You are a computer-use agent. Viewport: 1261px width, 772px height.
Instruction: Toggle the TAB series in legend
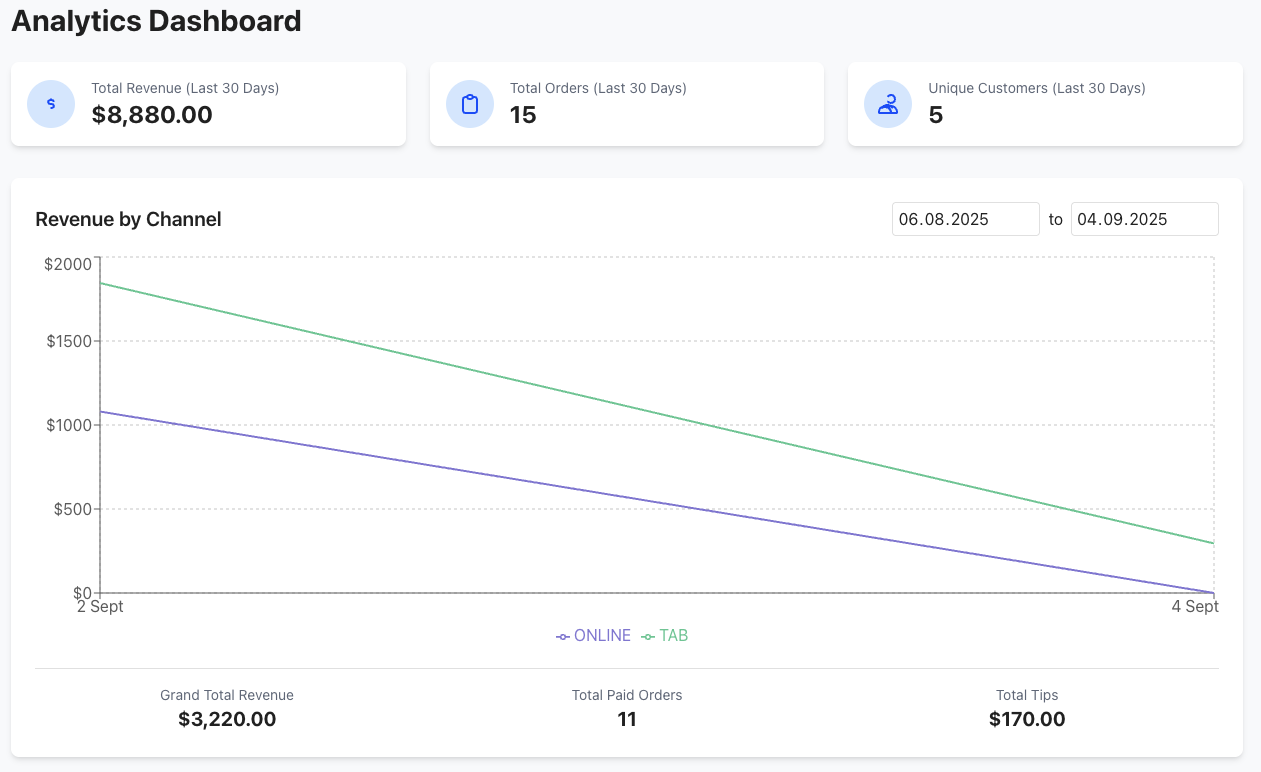point(673,636)
